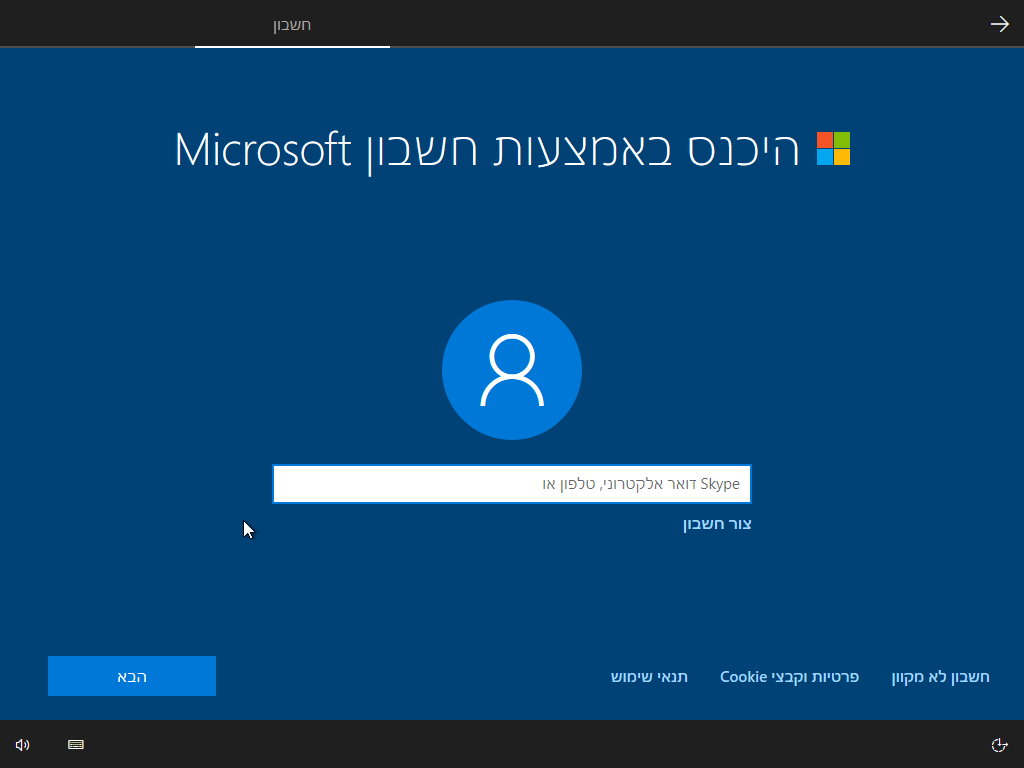View the תנאי שימוש terms
The height and width of the screenshot is (768, 1024).
[x=650, y=676]
